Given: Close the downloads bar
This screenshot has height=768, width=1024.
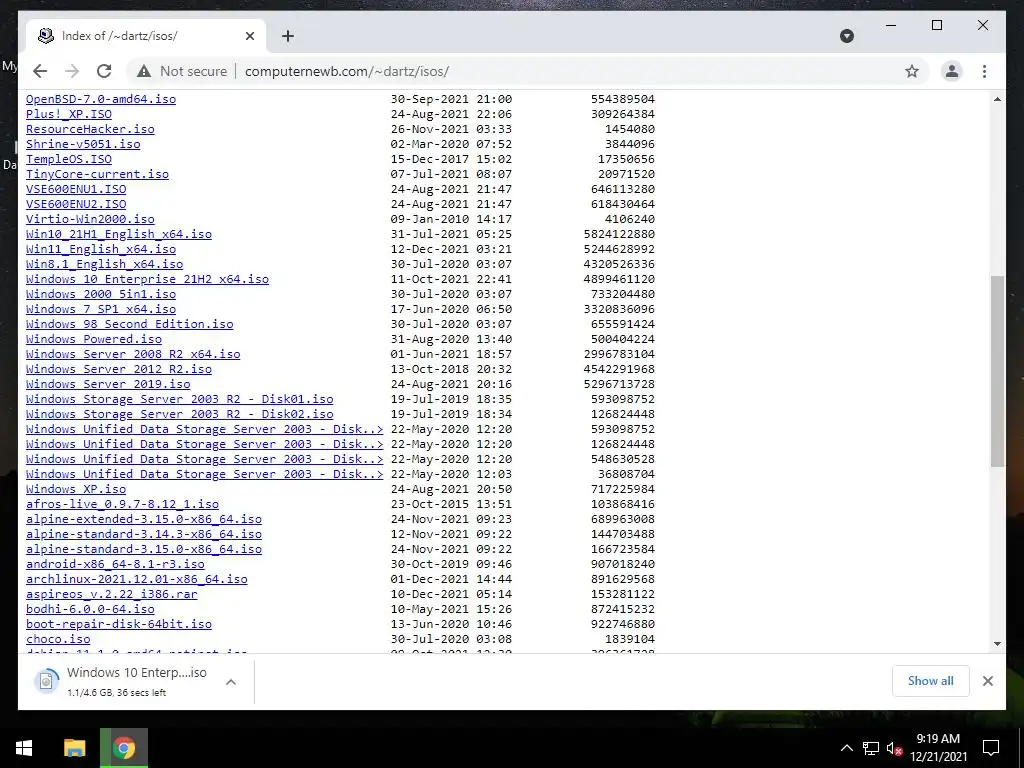Looking at the screenshot, I should click(x=987, y=681).
